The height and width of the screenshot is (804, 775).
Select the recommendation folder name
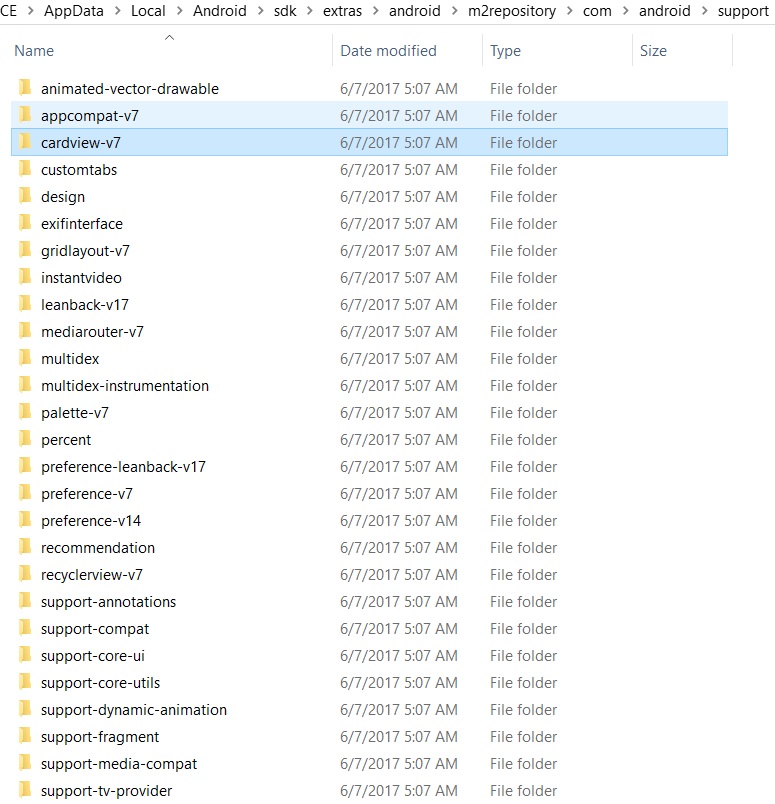coord(98,547)
